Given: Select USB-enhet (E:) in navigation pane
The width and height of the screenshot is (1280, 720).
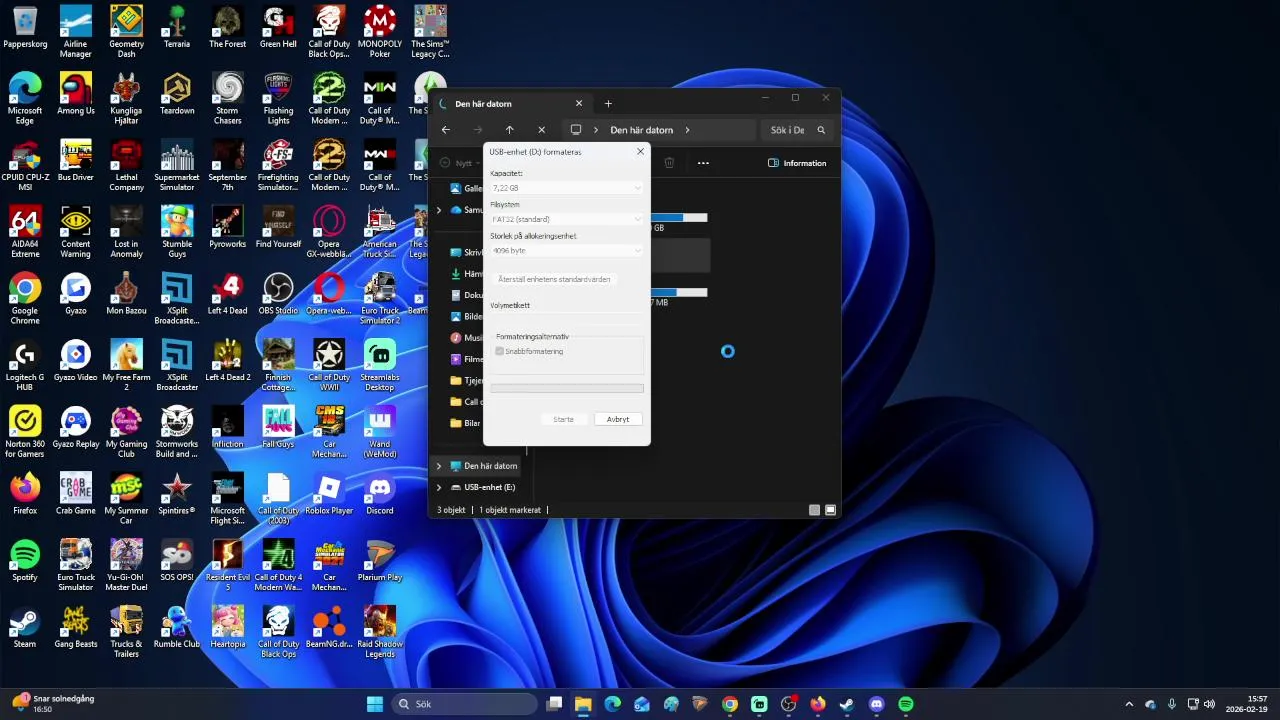Looking at the screenshot, I should coord(489,487).
